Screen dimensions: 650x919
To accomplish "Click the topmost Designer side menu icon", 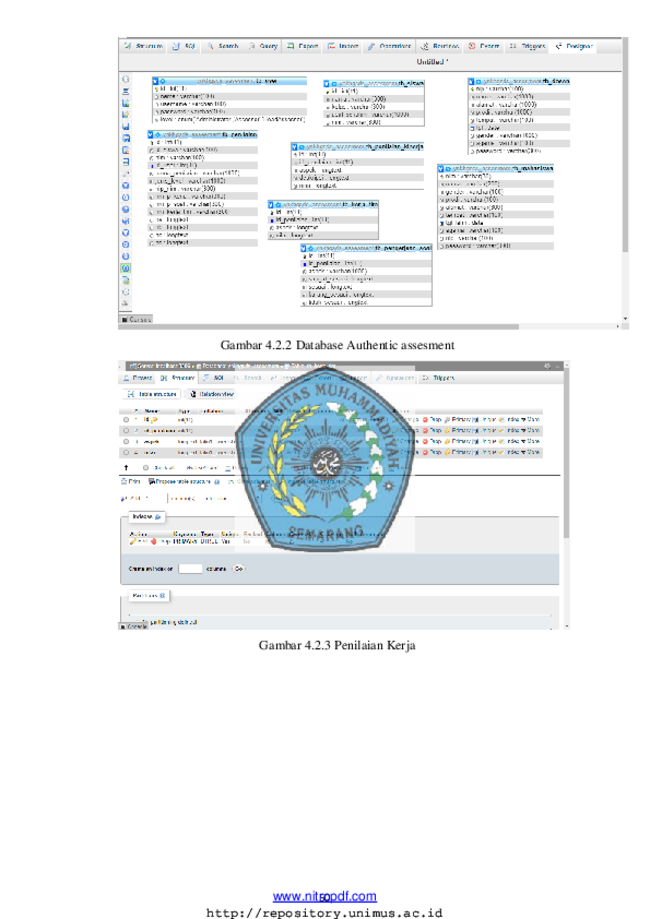I will (125, 79).
